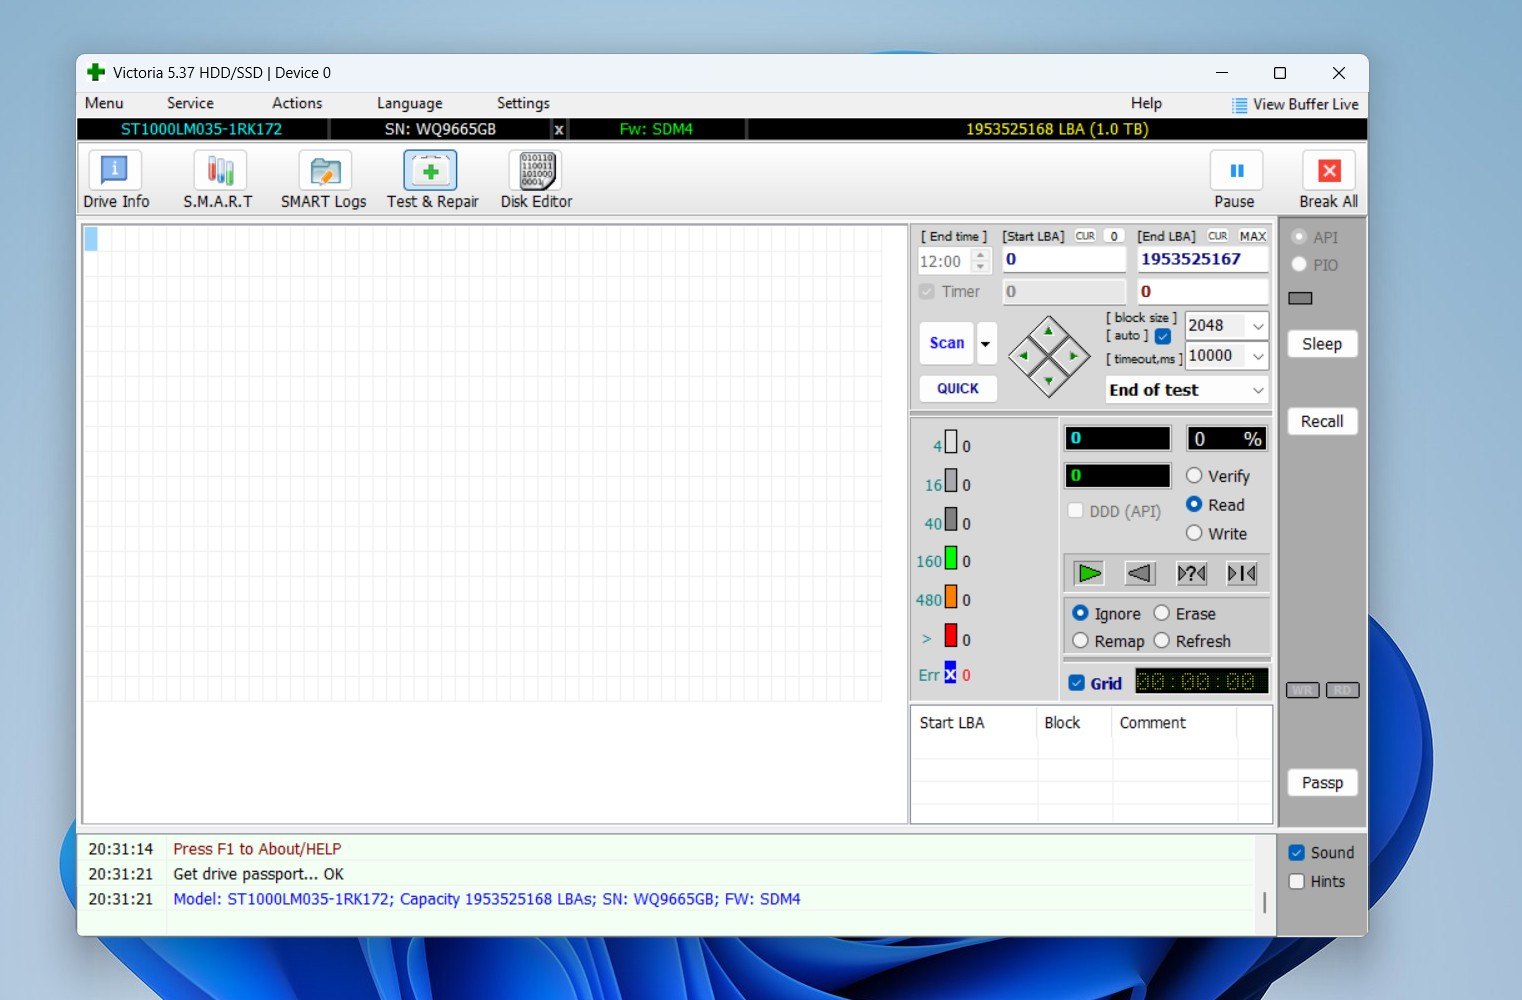The height and width of the screenshot is (1000, 1522).
Task: Click the butterfly seek scan button
Action: click(1242, 573)
